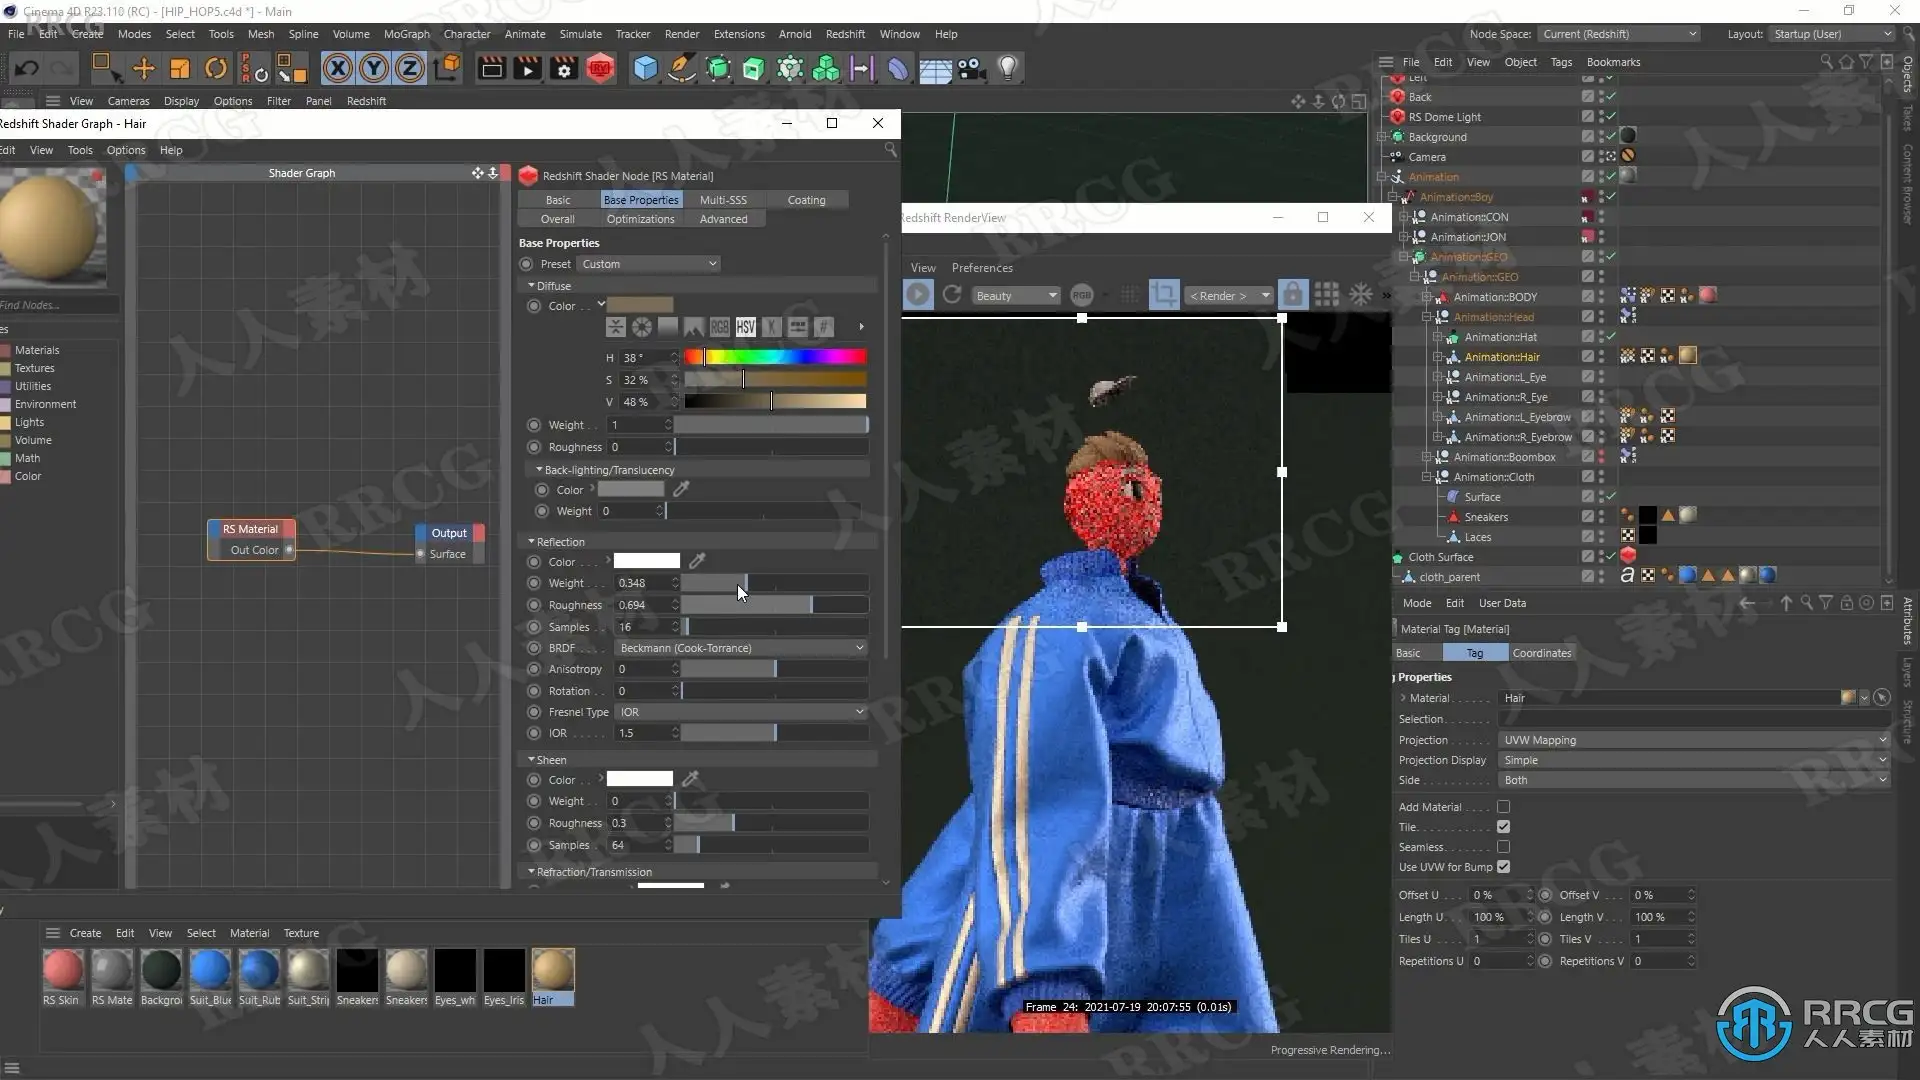Click the RenderView Preferences button
1920x1080 pixels.
click(x=981, y=268)
